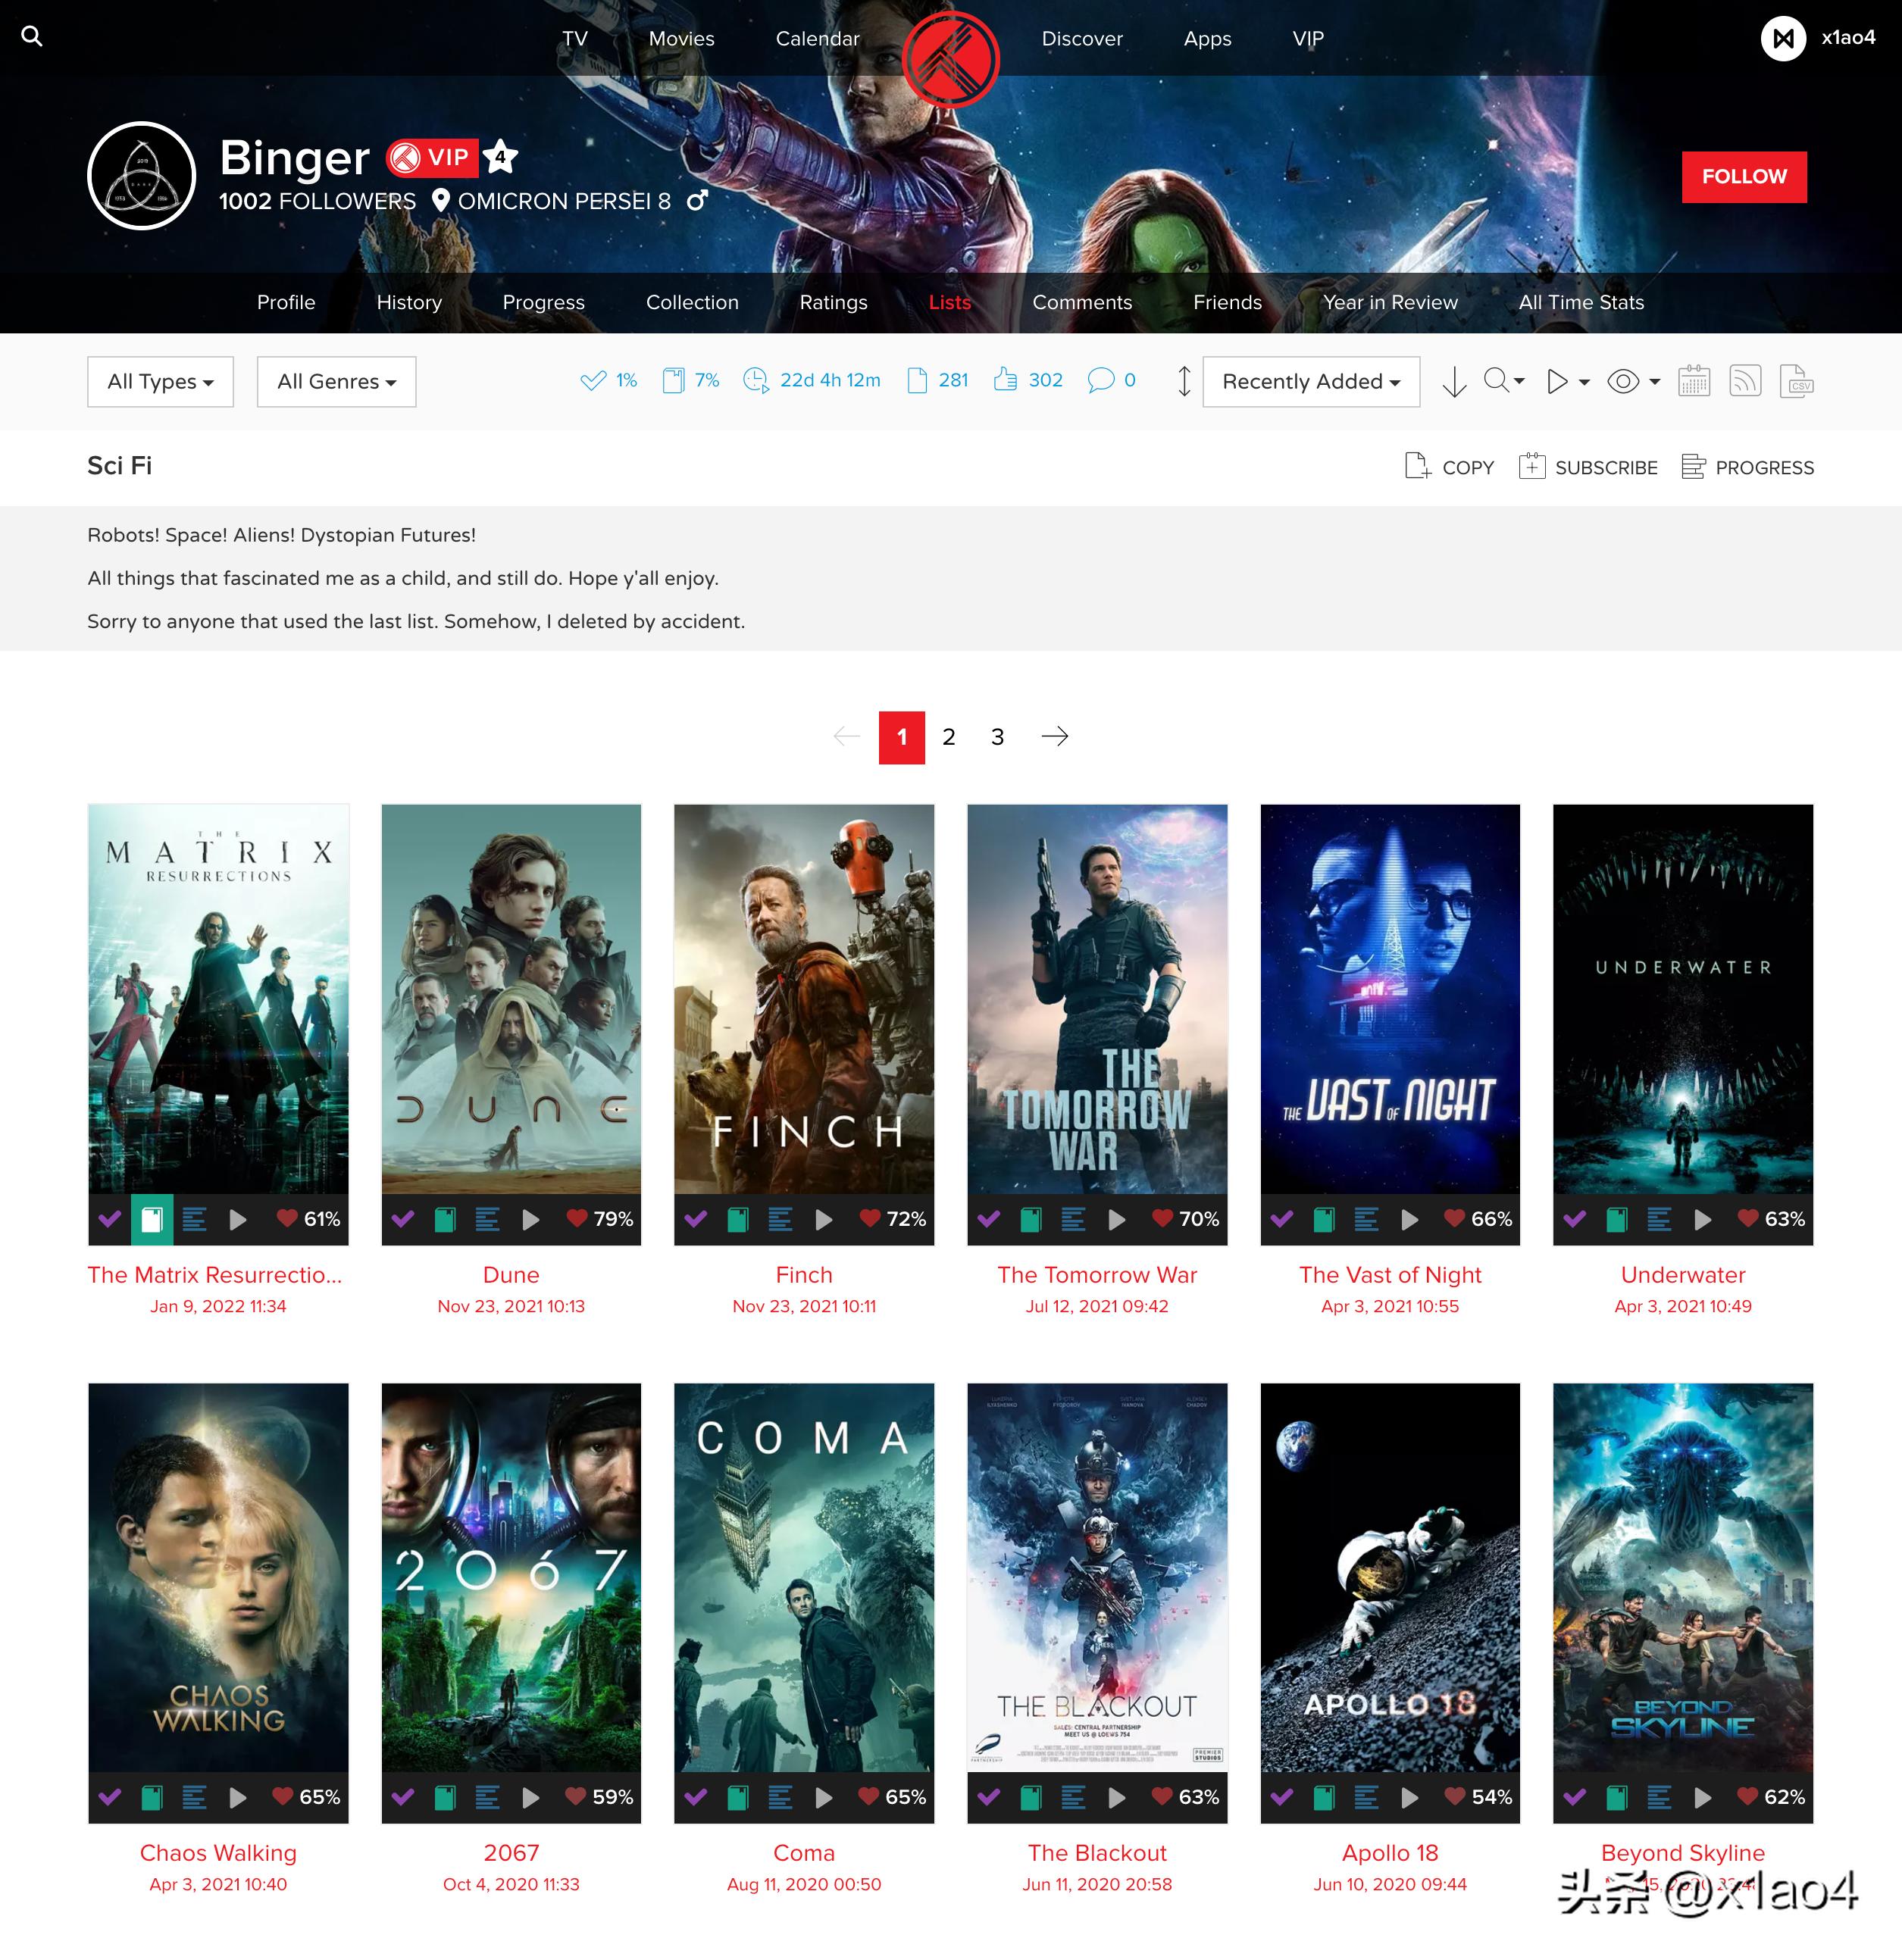Open the All Types filter dropdown

159,381
